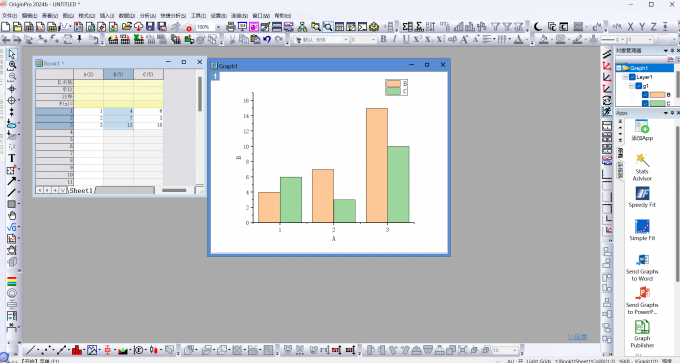Click the Send Graphs to Word app
The height and width of the screenshot is (363, 680).
tap(642, 268)
